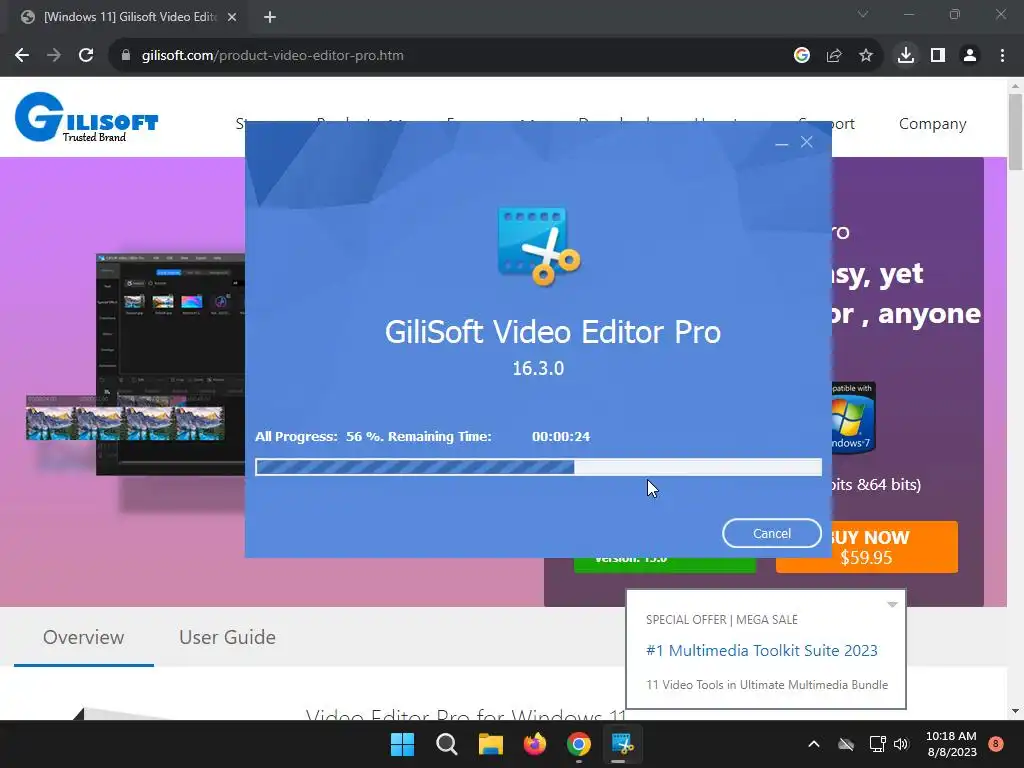Click the Gilisoft Trusted Brand logo
1024x768 pixels.
click(86, 118)
